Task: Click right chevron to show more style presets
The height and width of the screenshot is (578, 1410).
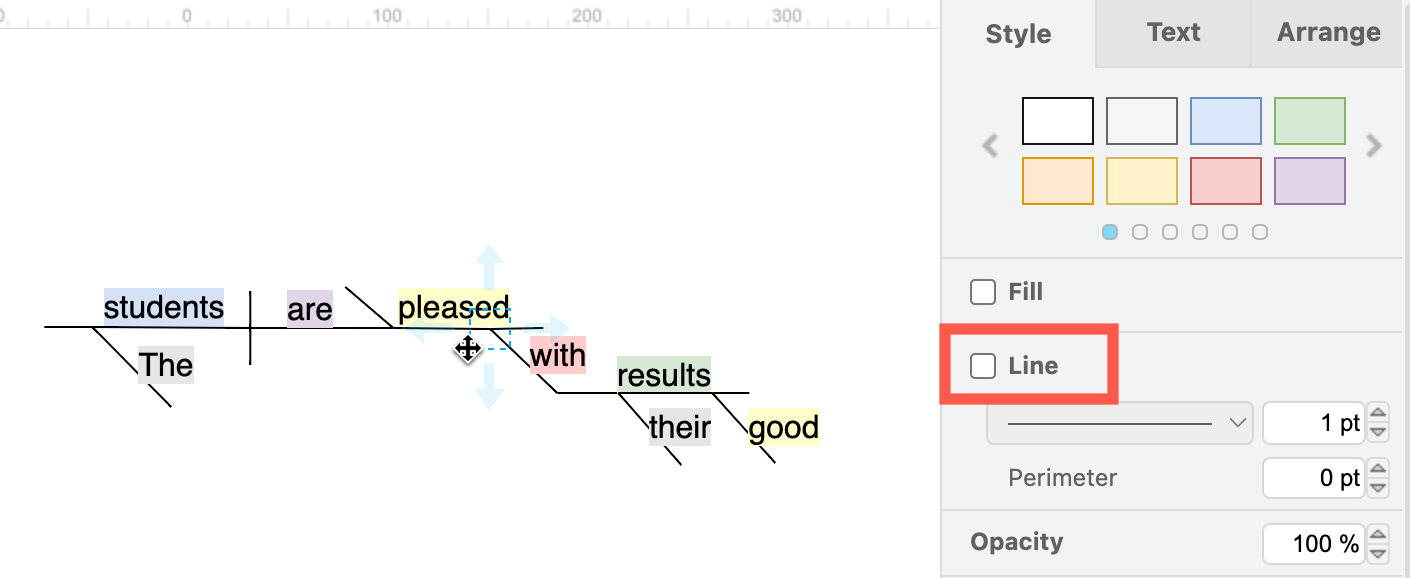Action: 1374,146
